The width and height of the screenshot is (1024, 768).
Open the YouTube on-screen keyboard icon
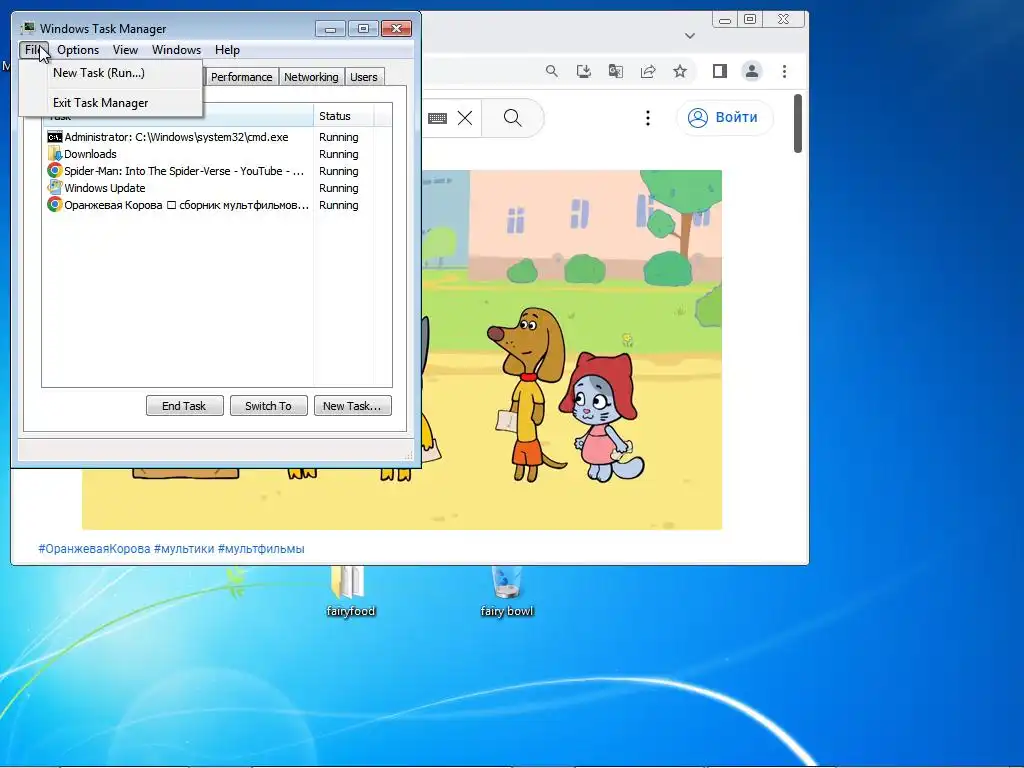coord(438,118)
